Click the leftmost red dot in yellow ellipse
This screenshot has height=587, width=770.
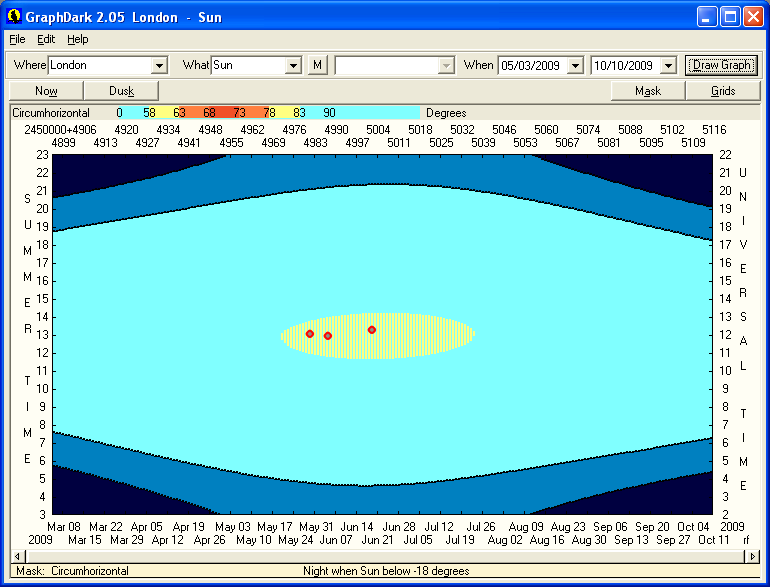pos(310,334)
